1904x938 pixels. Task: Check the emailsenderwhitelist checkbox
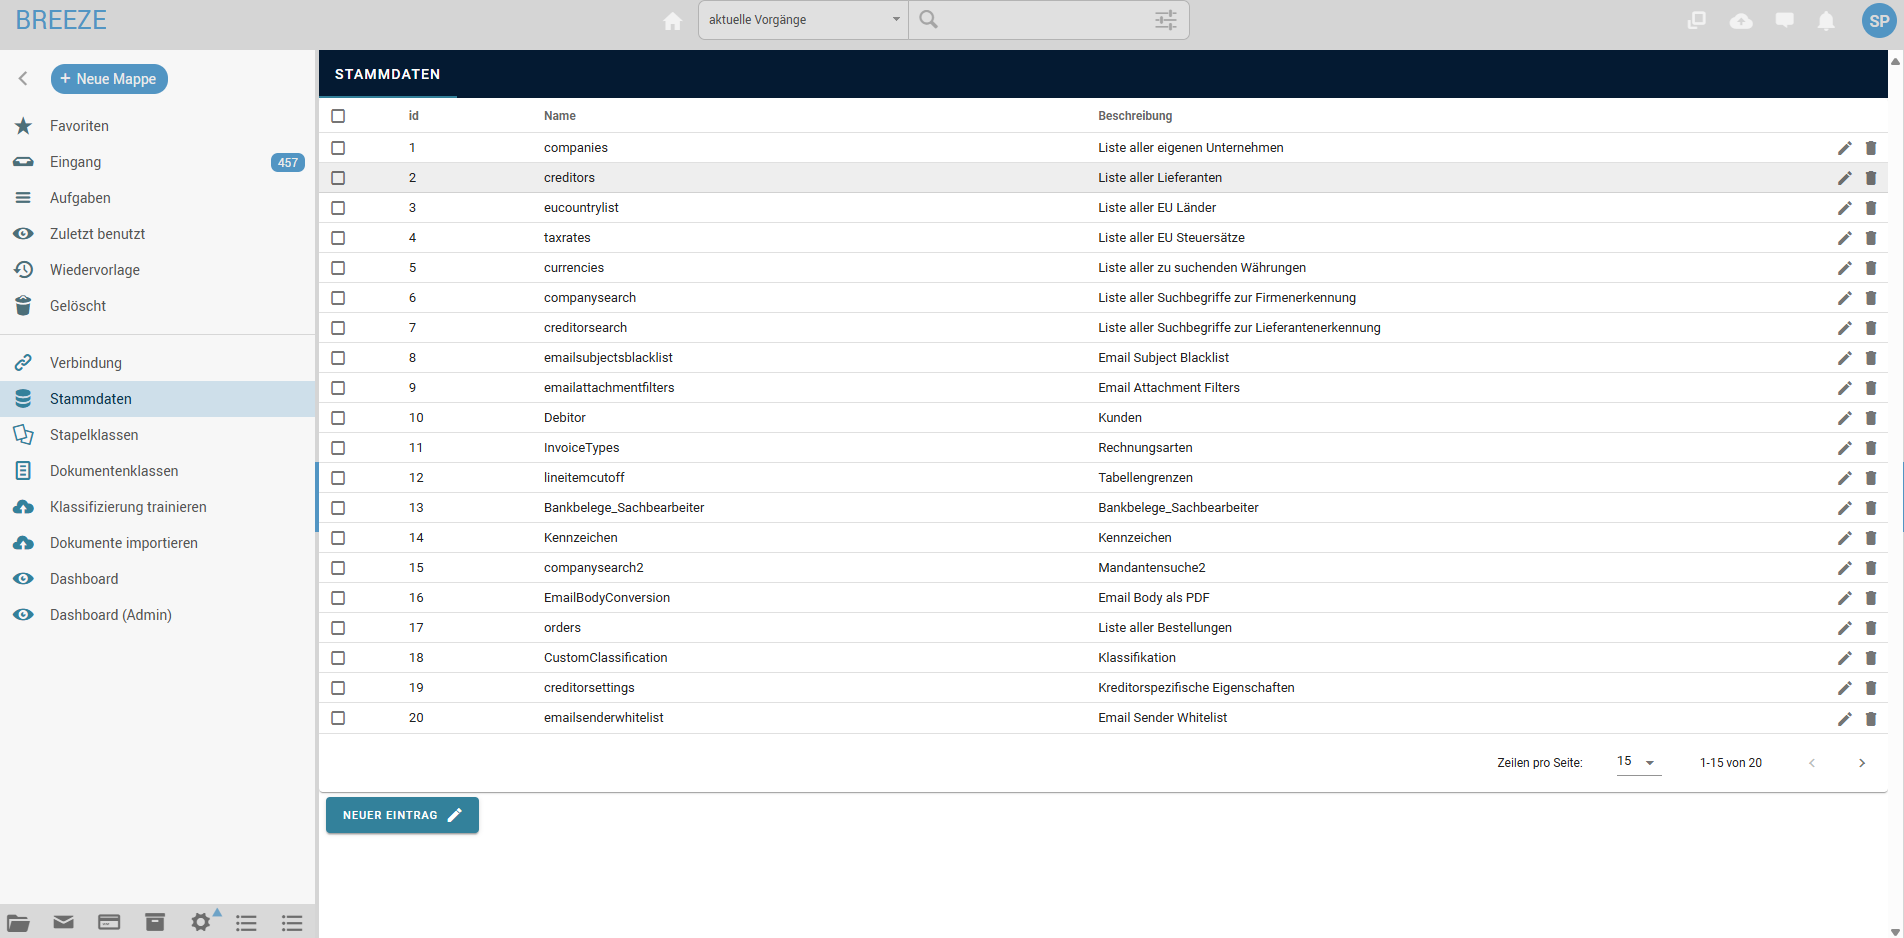[x=338, y=718]
